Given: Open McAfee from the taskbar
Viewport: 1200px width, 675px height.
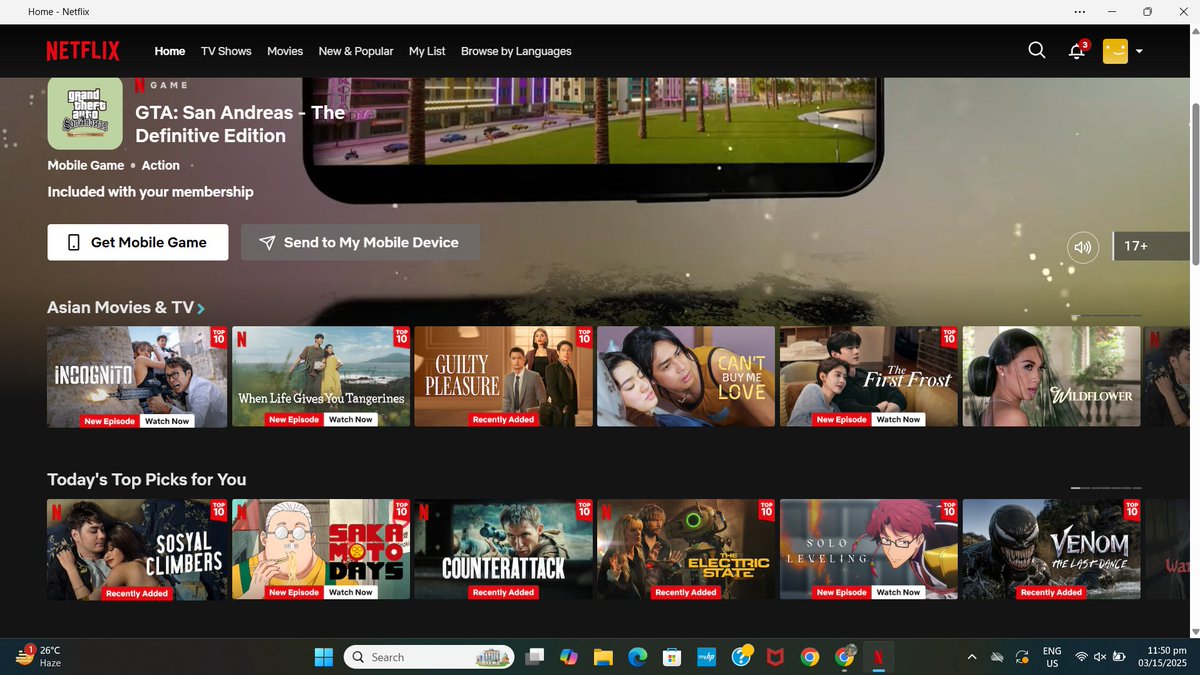Looking at the screenshot, I should [775, 657].
